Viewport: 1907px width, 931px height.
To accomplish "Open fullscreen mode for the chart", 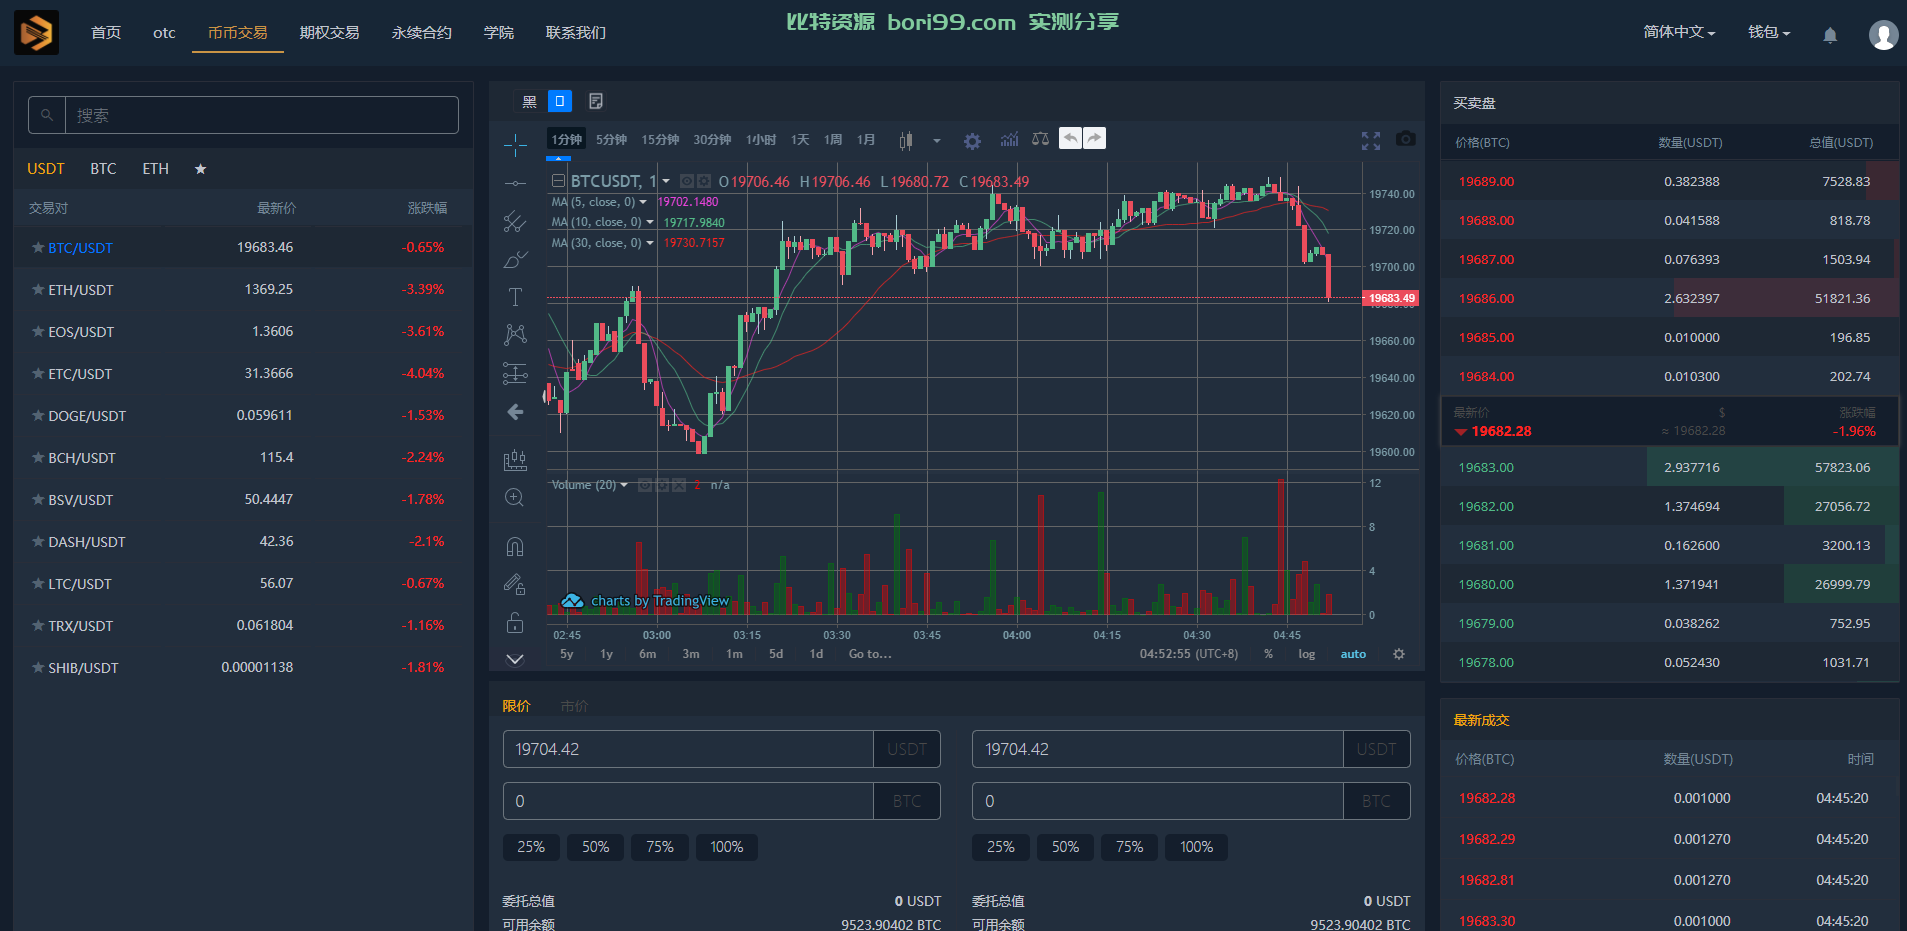I will click(x=1371, y=141).
